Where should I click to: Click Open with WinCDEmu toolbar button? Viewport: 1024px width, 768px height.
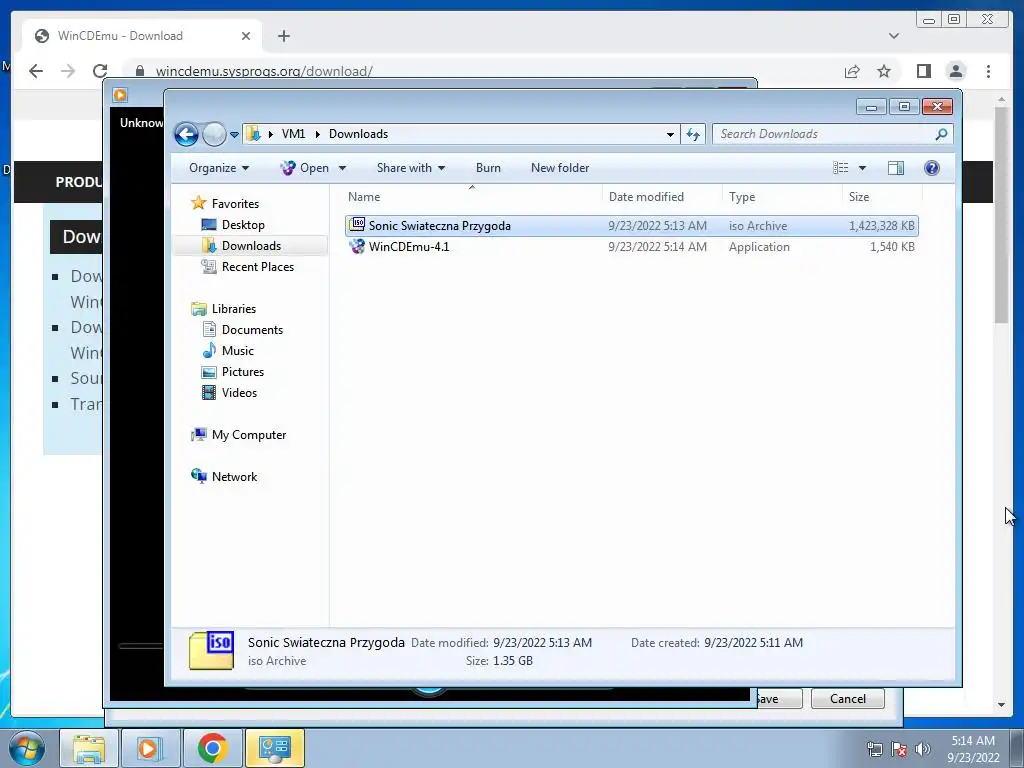tap(305, 168)
